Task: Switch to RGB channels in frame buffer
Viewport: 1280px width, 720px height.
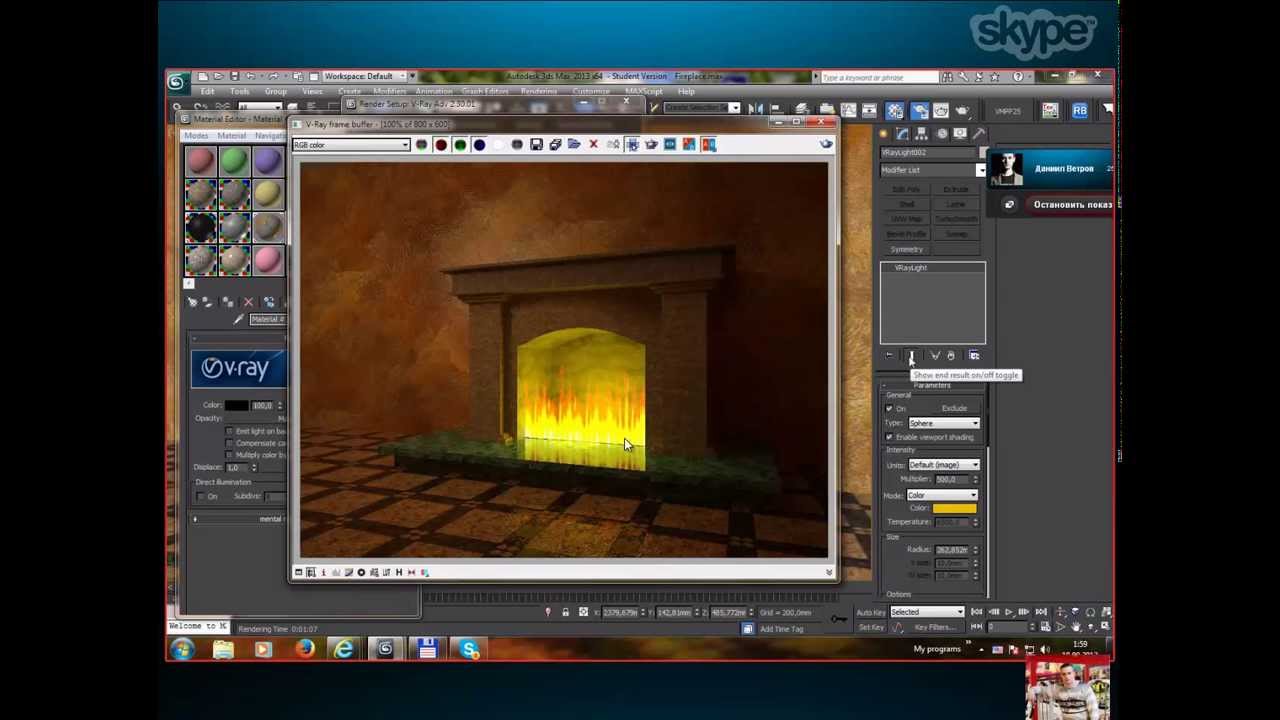Action: (x=421, y=145)
